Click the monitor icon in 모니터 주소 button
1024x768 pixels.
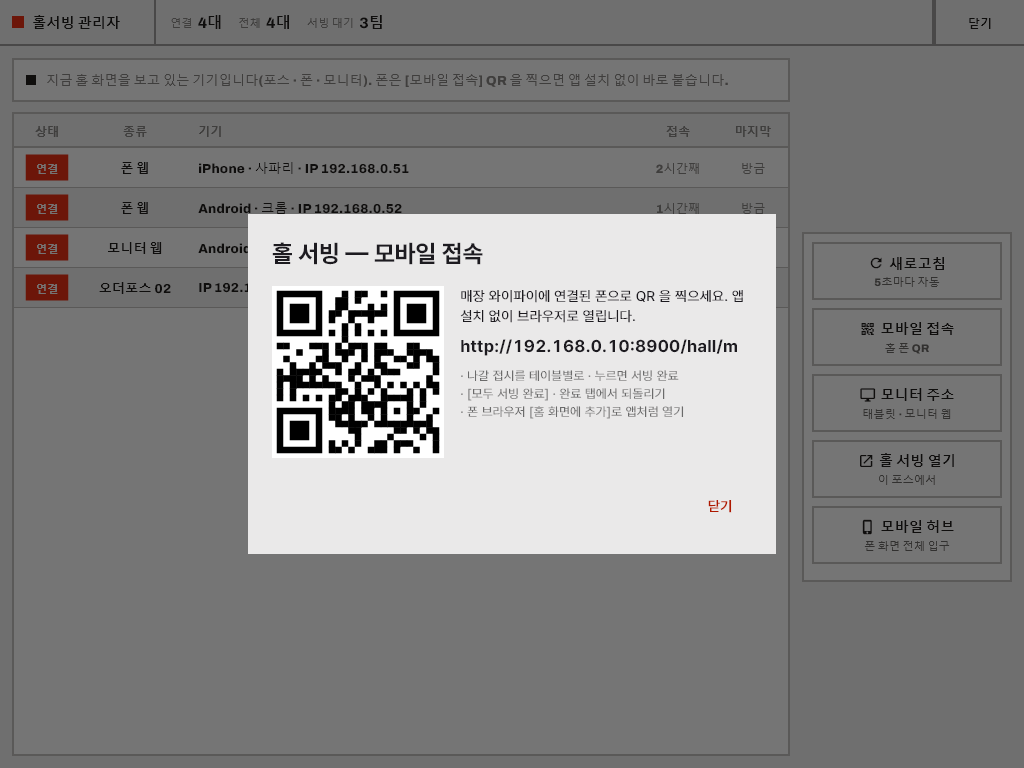point(867,395)
